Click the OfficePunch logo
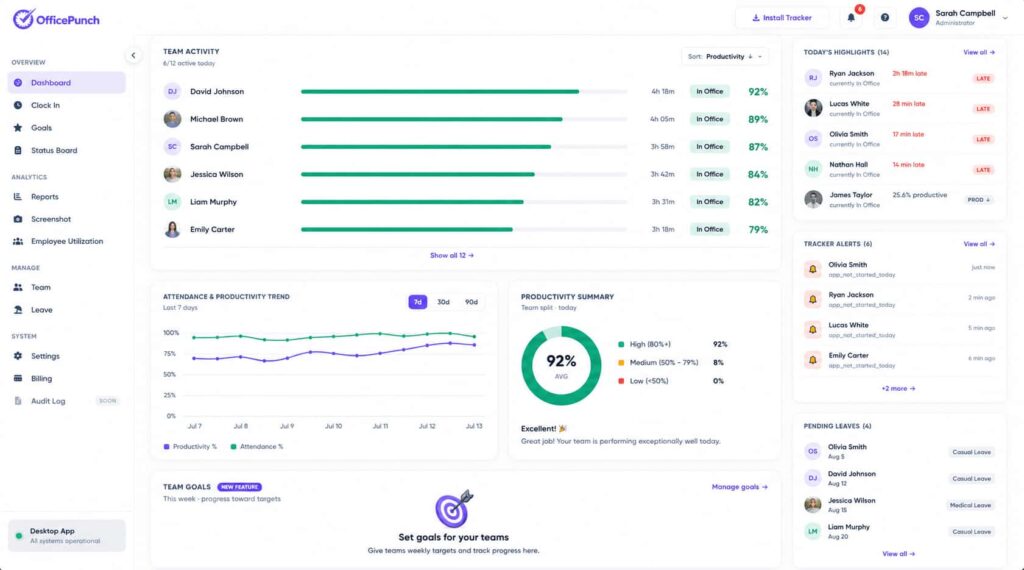1024x570 pixels. coord(56,20)
